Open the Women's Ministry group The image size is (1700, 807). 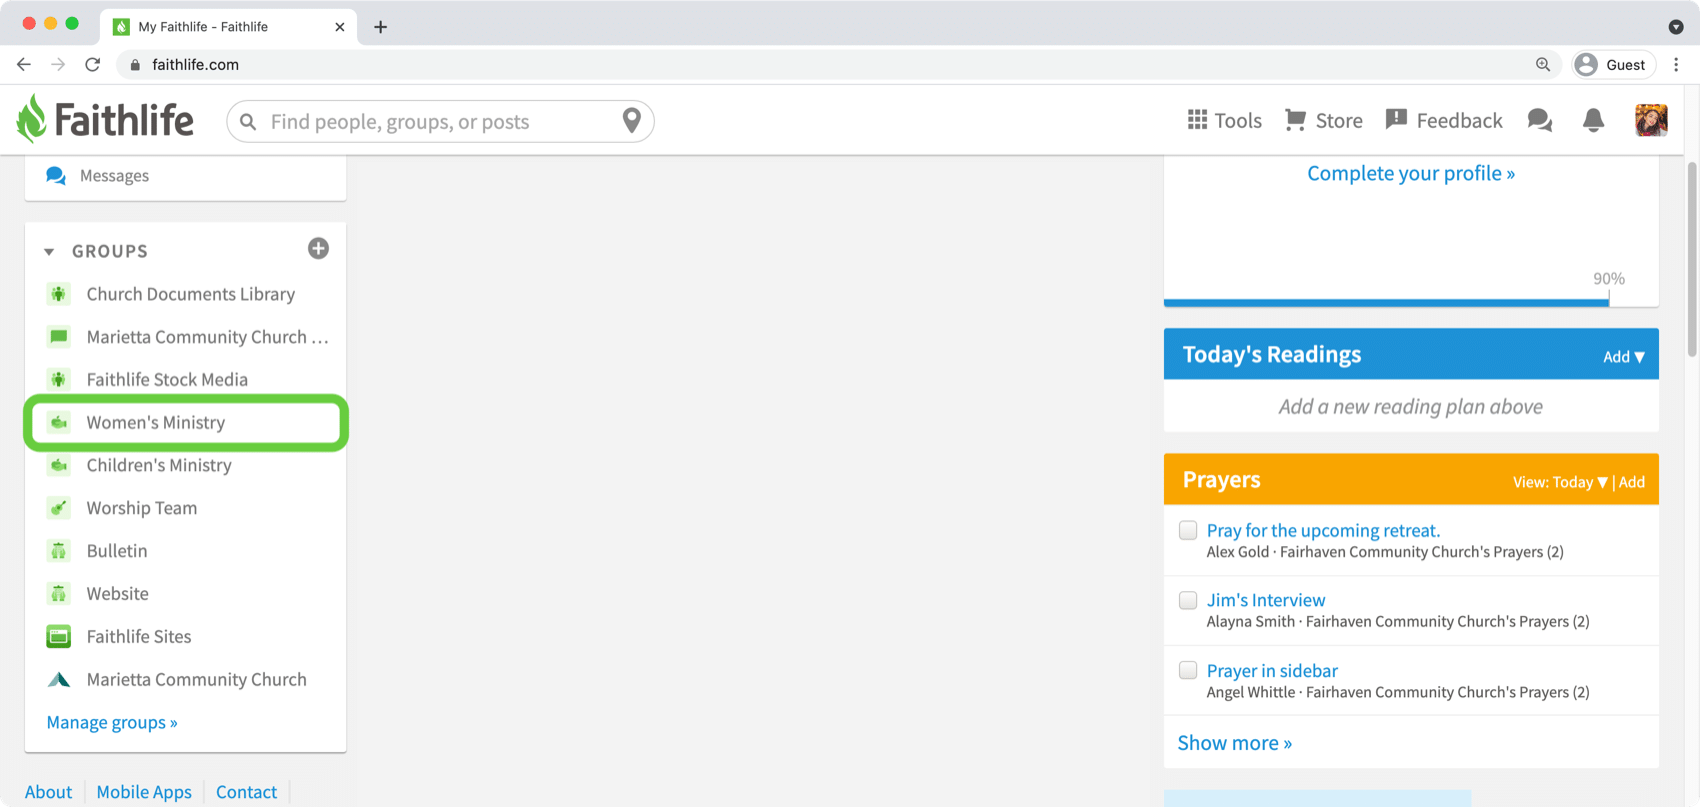point(156,422)
